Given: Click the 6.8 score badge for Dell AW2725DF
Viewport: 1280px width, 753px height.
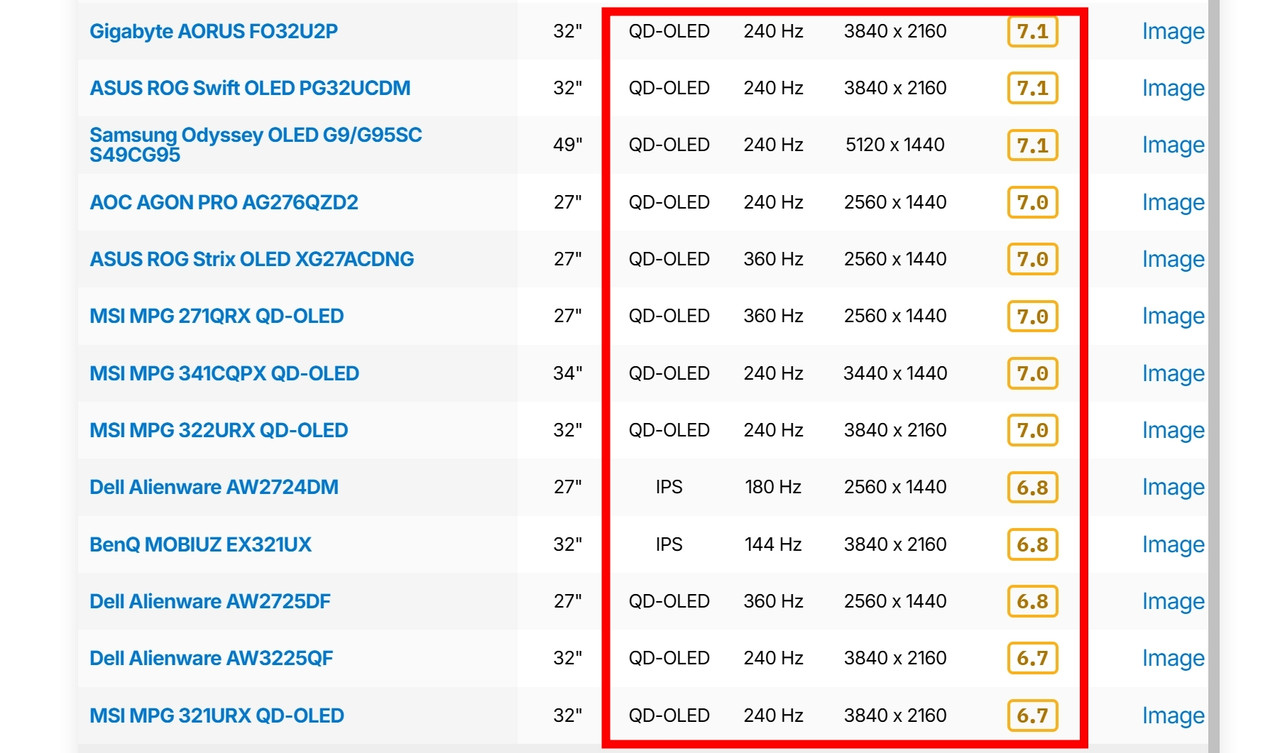Looking at the screenshot, I should (x=1032, y=601).
